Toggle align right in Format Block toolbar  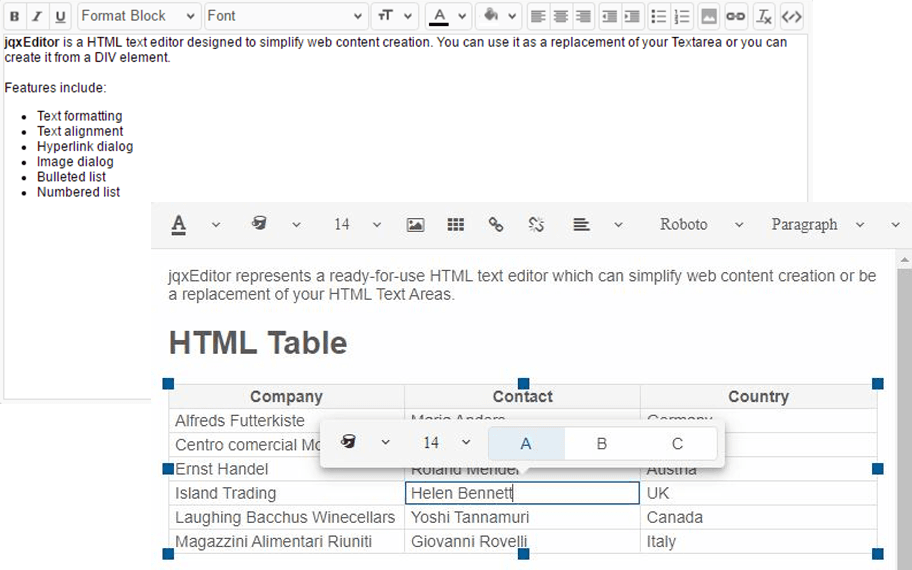tap(583, 16)
